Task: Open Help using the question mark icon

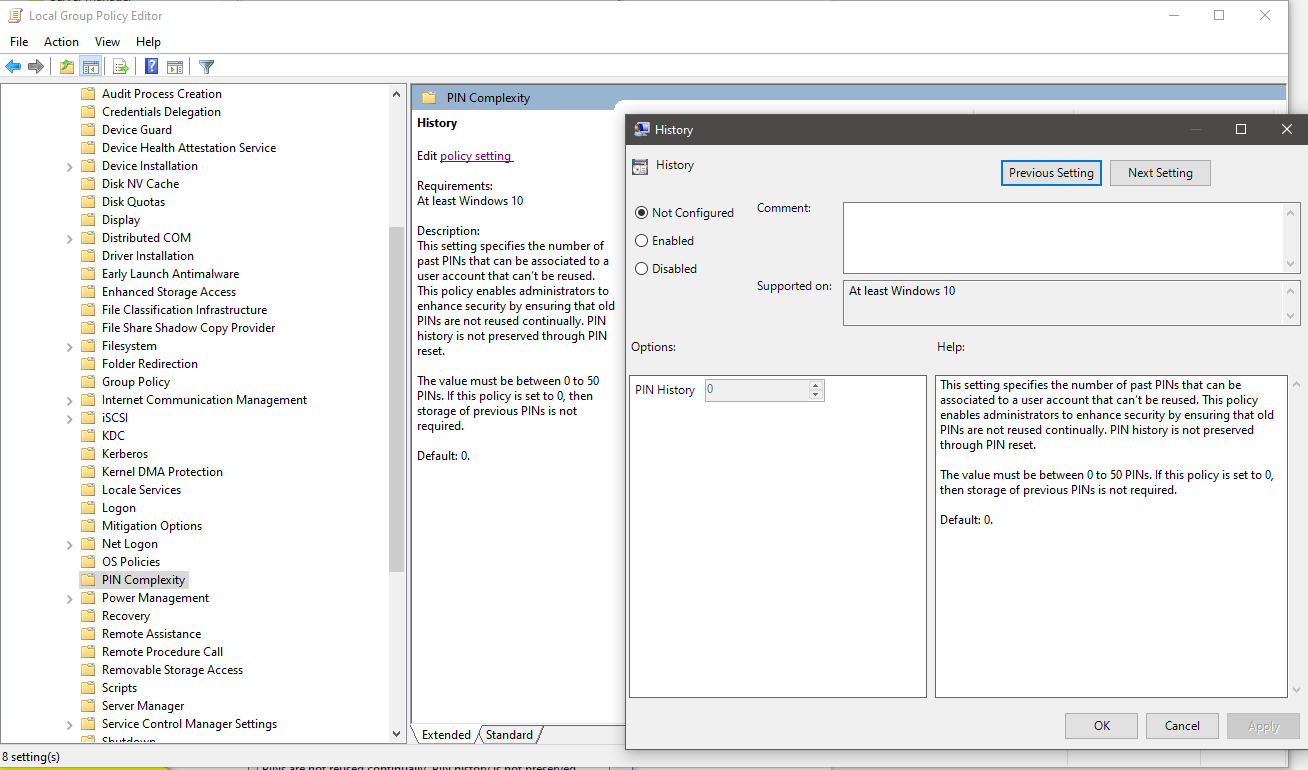Action: (x=151, y=66)
